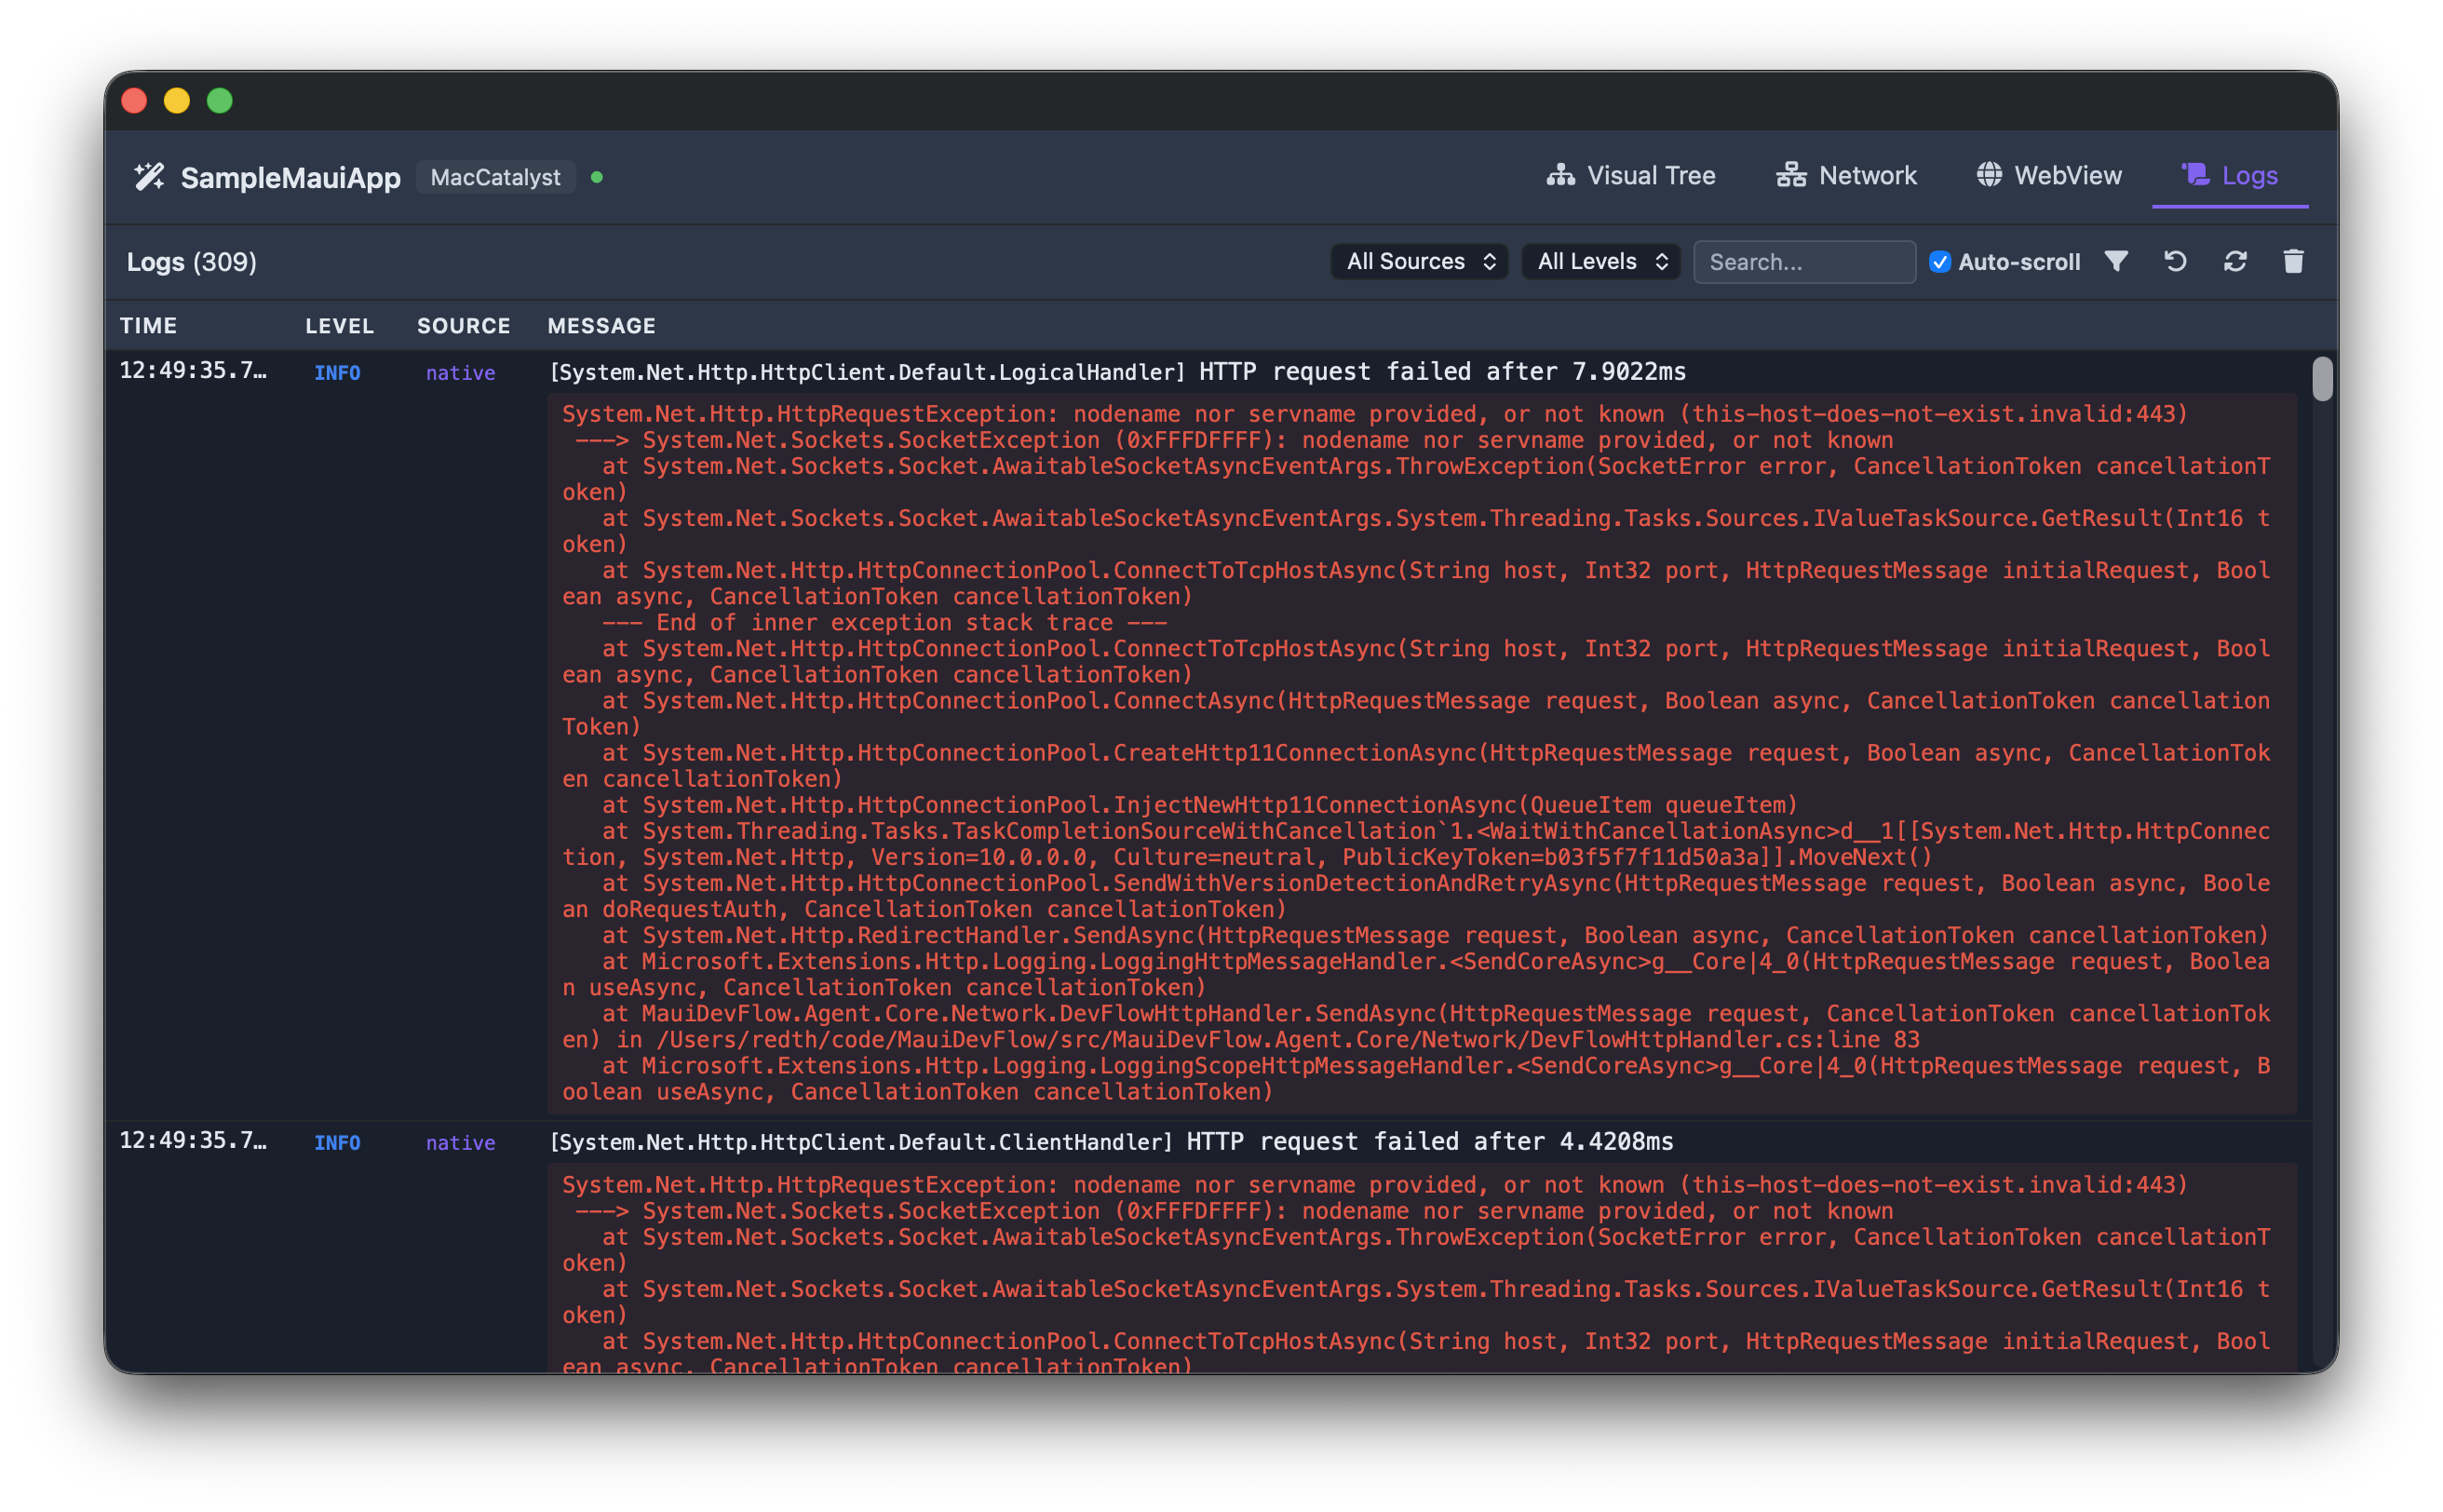Click inside the Search field

tap(1804, 261)
